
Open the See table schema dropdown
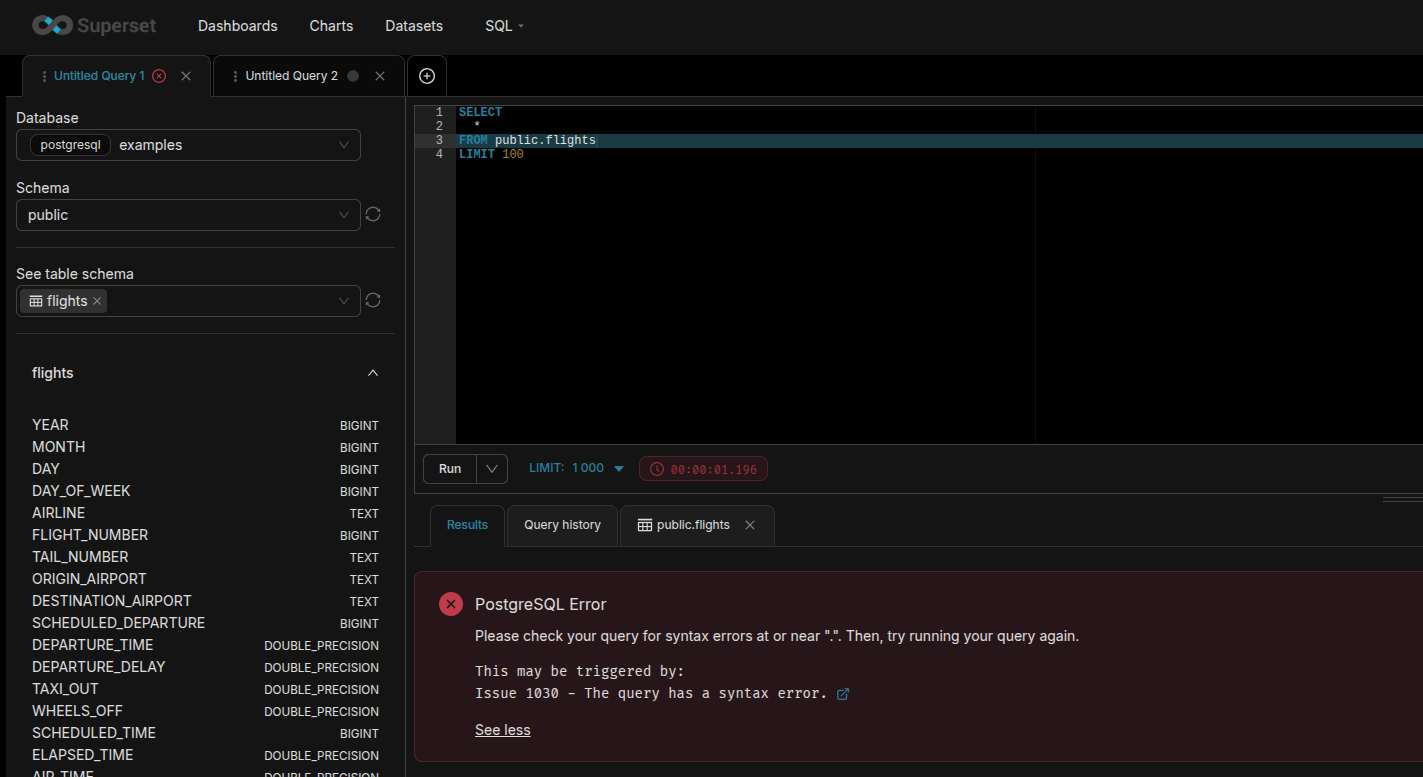tap(188, 301)
